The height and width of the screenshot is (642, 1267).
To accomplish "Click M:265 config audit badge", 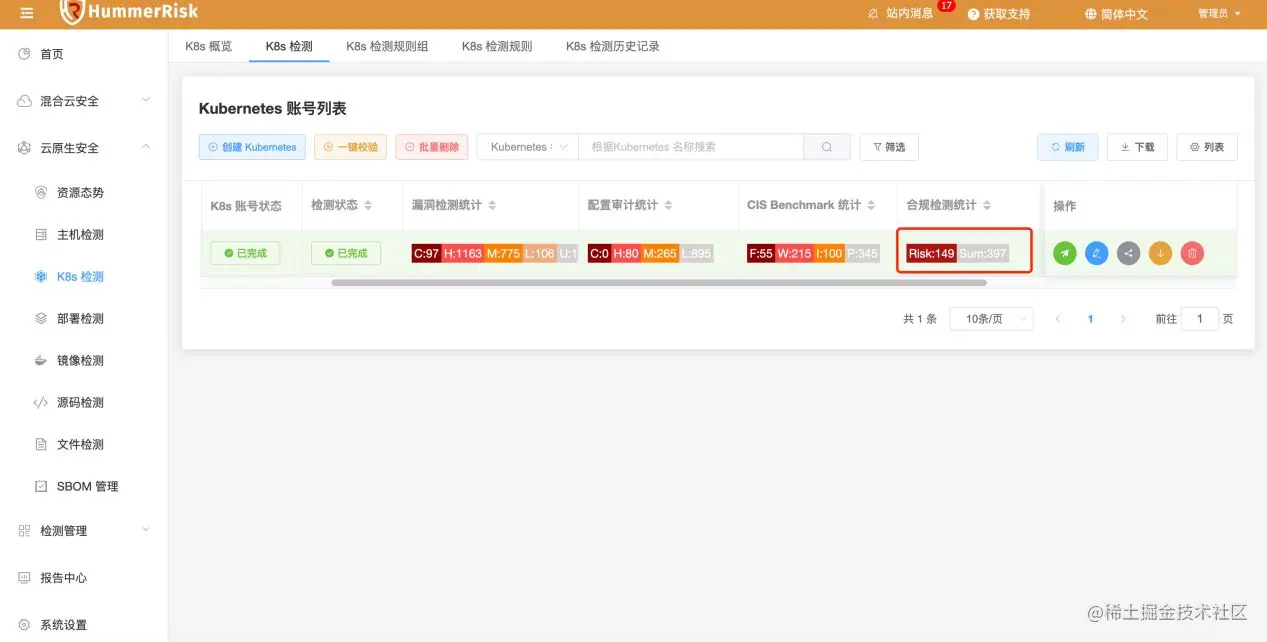I will [660, 254].
